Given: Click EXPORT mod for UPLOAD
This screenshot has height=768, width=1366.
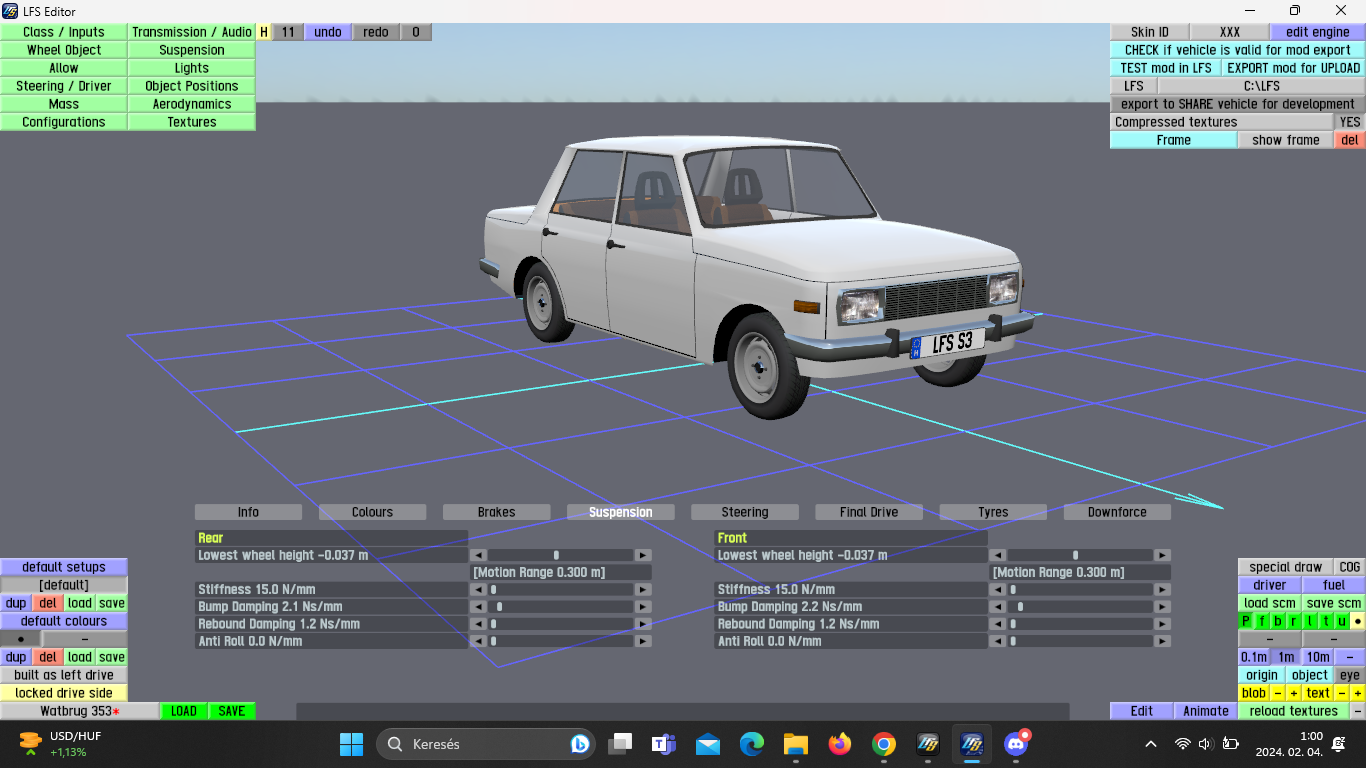Looking at the screenshot, I should (x=1293, y=68).
